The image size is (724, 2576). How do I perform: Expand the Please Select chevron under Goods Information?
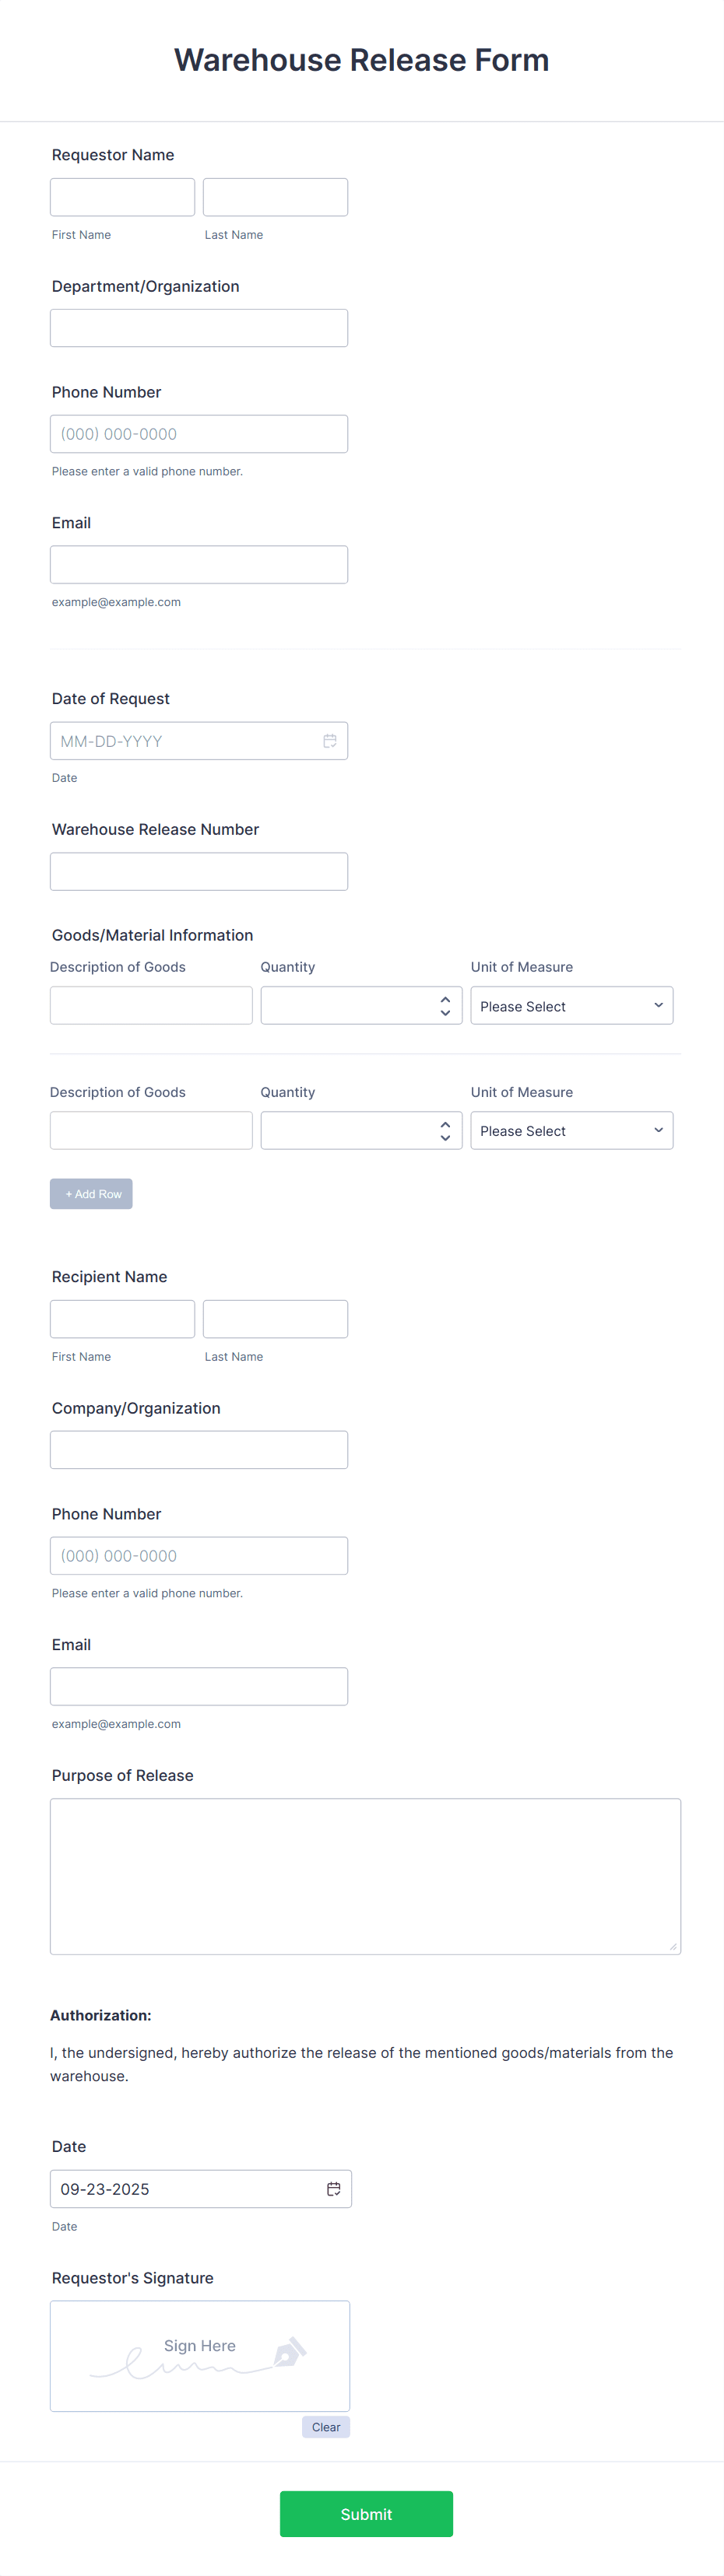658,1005
